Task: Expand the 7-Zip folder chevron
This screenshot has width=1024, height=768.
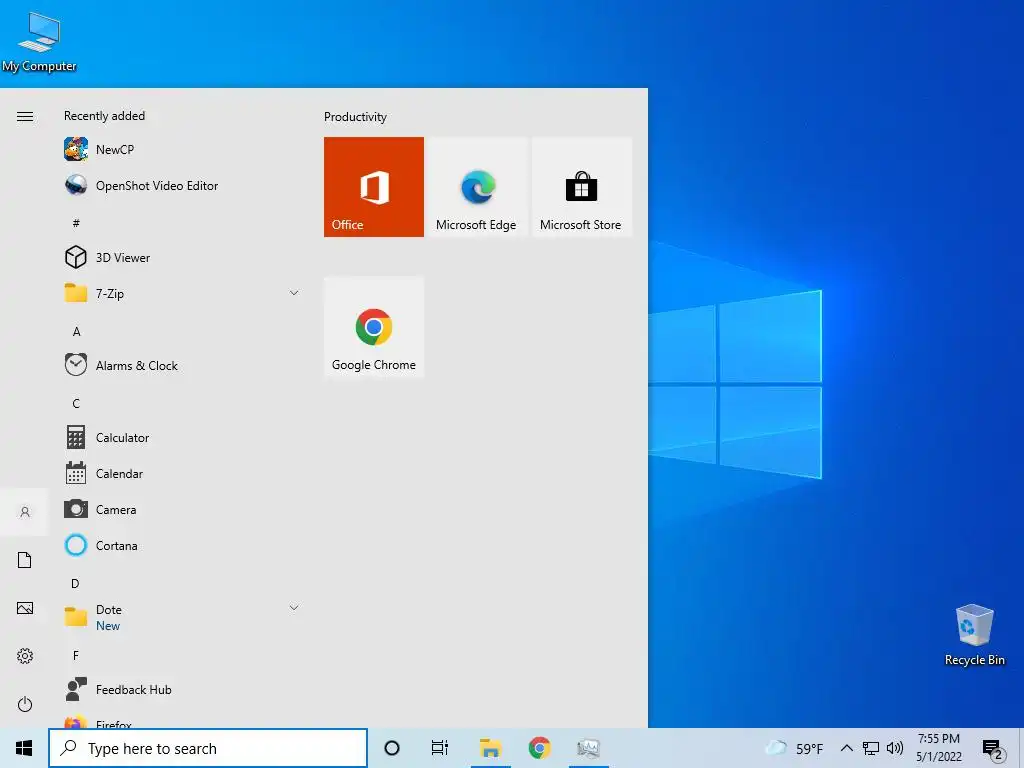Action: [x=294, y=293]
